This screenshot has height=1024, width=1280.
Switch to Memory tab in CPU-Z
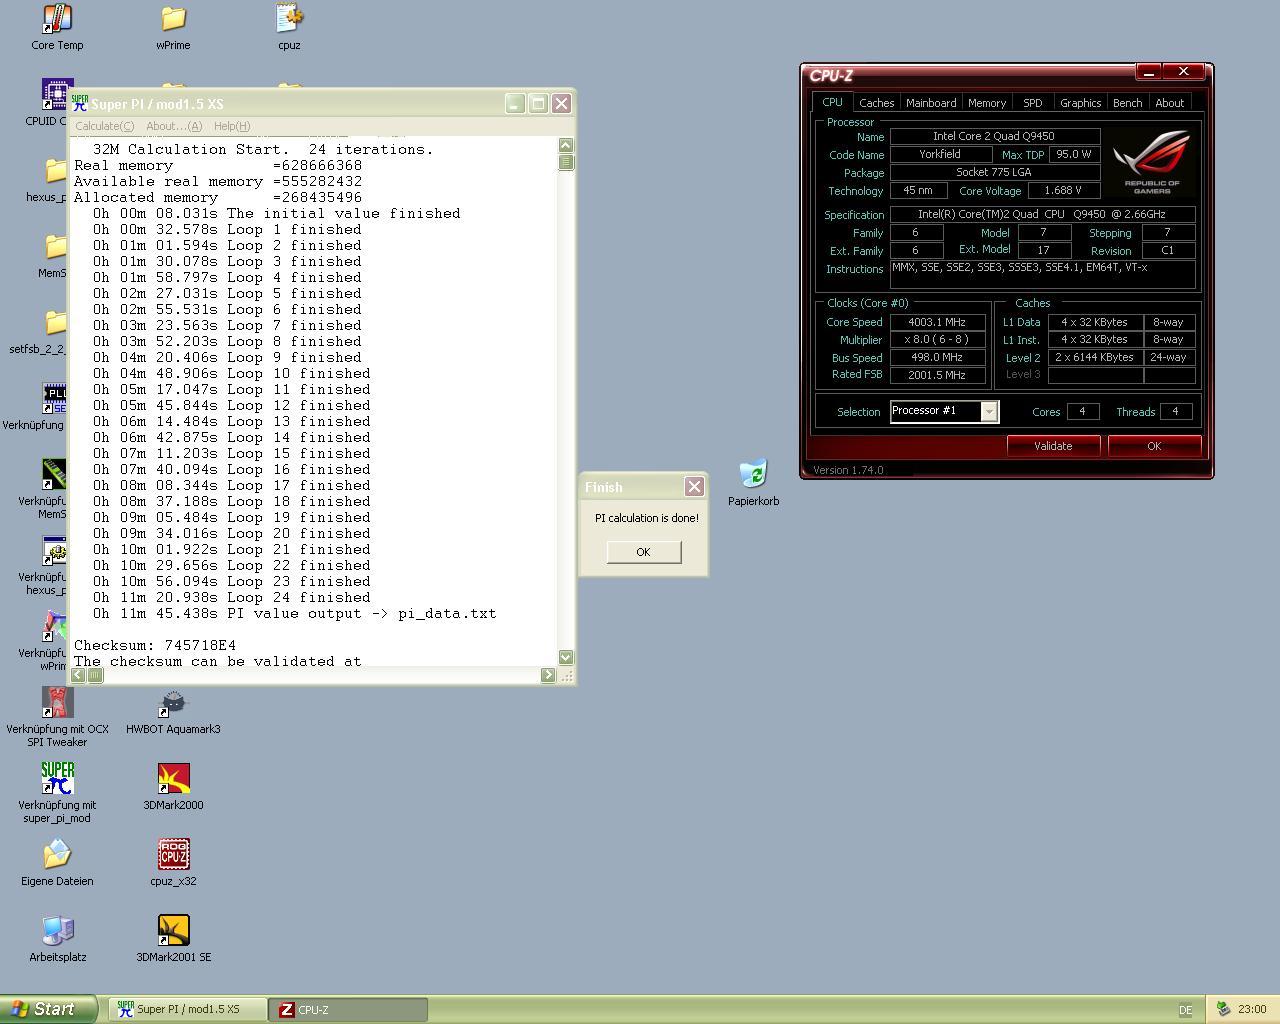click(987, 103)
